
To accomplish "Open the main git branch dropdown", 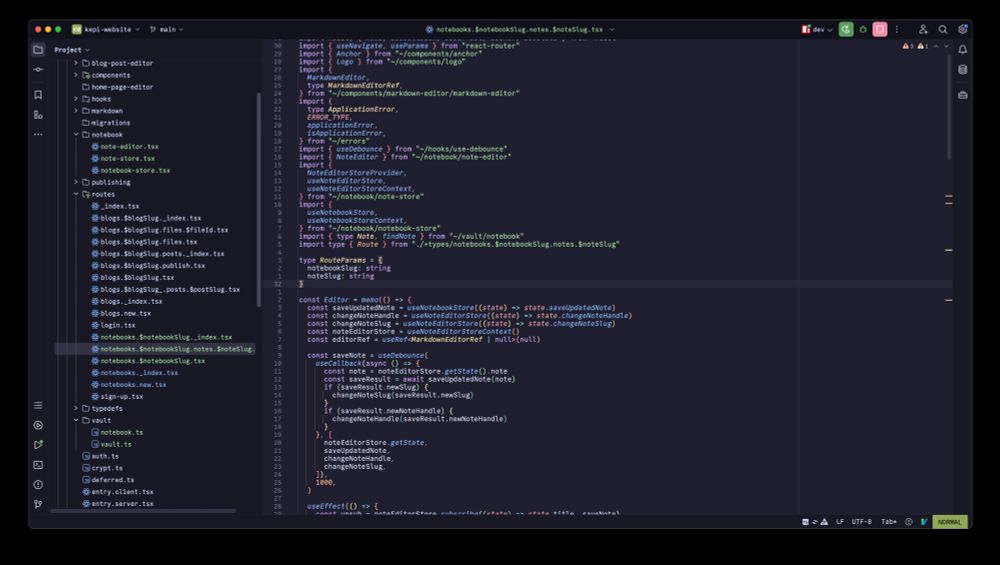I will (x=166, y=29).
